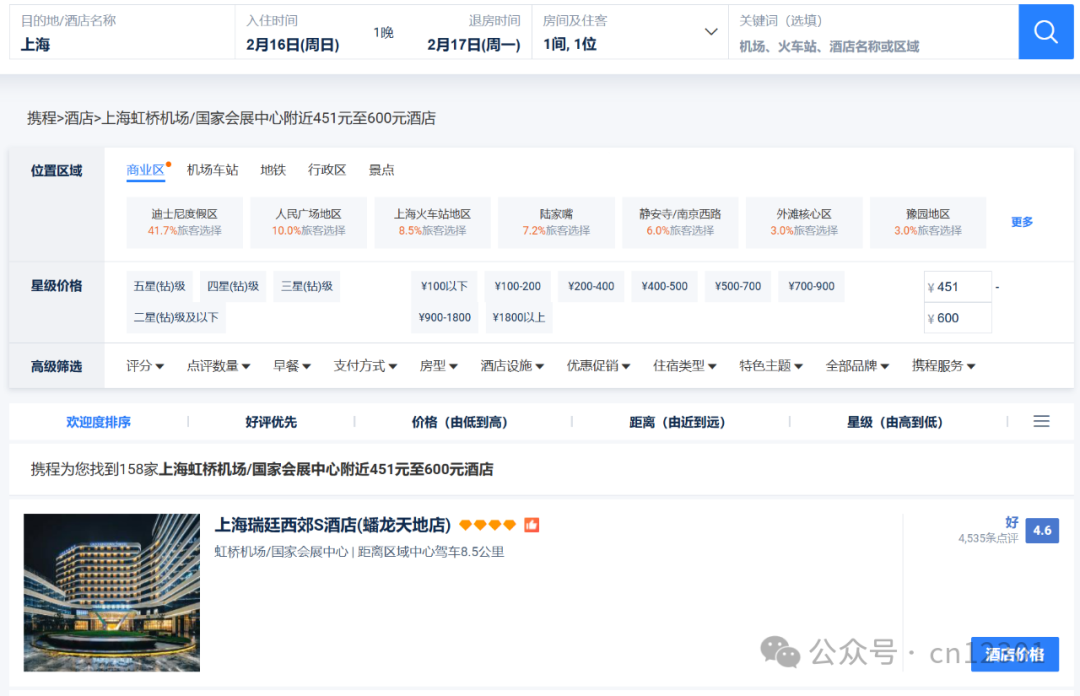Sort by 好评优先
1080x696 pixels.
click(271, 422)
